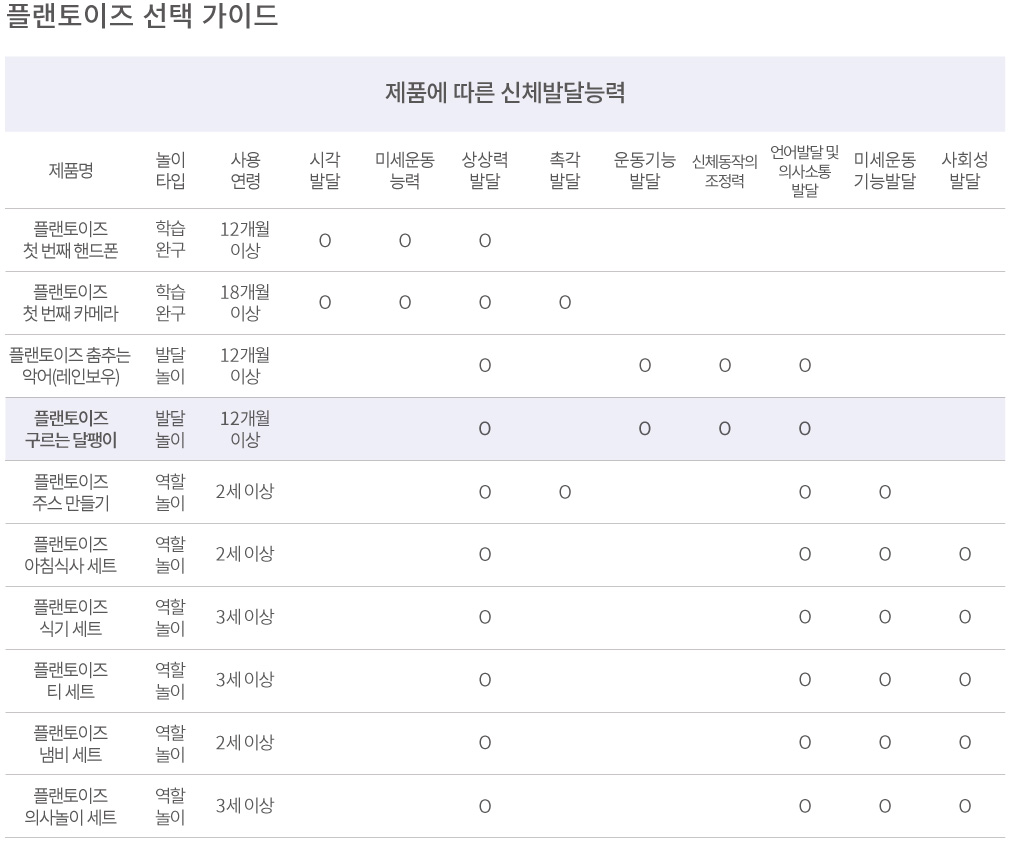Select product 플랜토이즈 주스 만들기
This screenshot has width=1010, height=846.
point(71,492)
